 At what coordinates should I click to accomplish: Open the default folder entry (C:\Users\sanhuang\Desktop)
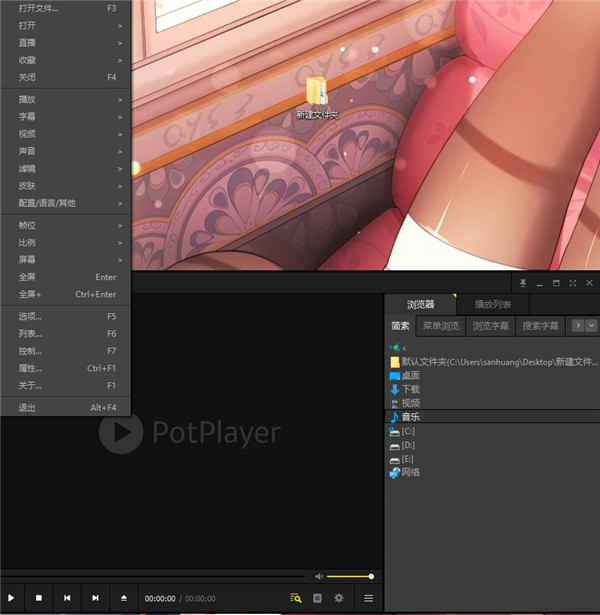click(494, 362)
